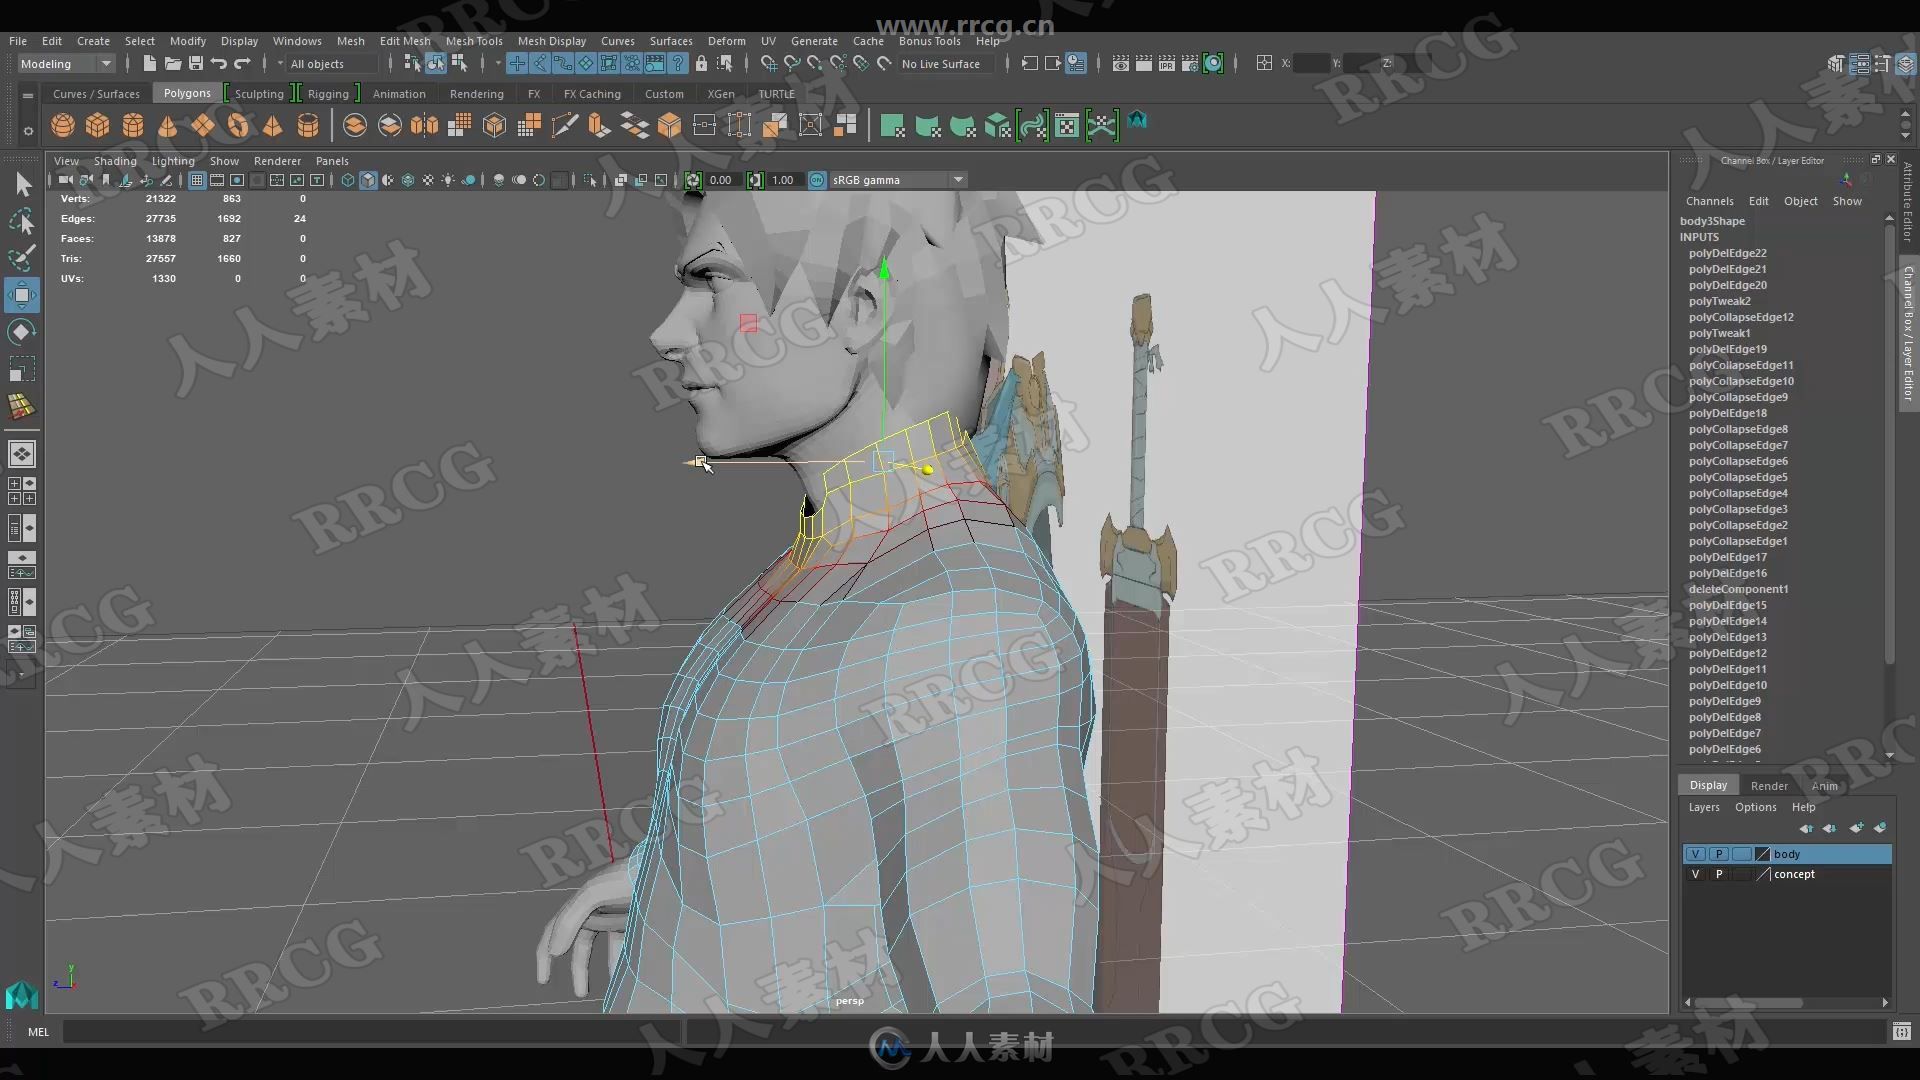This screenshot has width=1920, height=1080.
Task: Open the Generate menu
Action: pyautogui.click(x=814, y=40)
